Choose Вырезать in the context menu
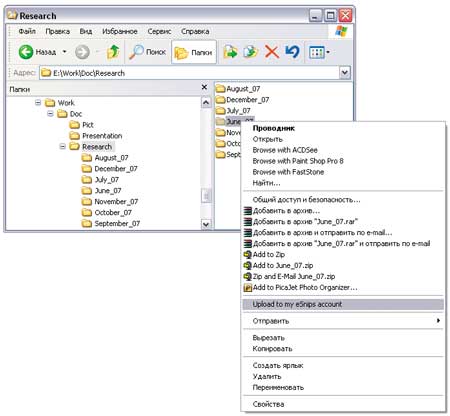The image size is (450, 416). tap(343, 338)
